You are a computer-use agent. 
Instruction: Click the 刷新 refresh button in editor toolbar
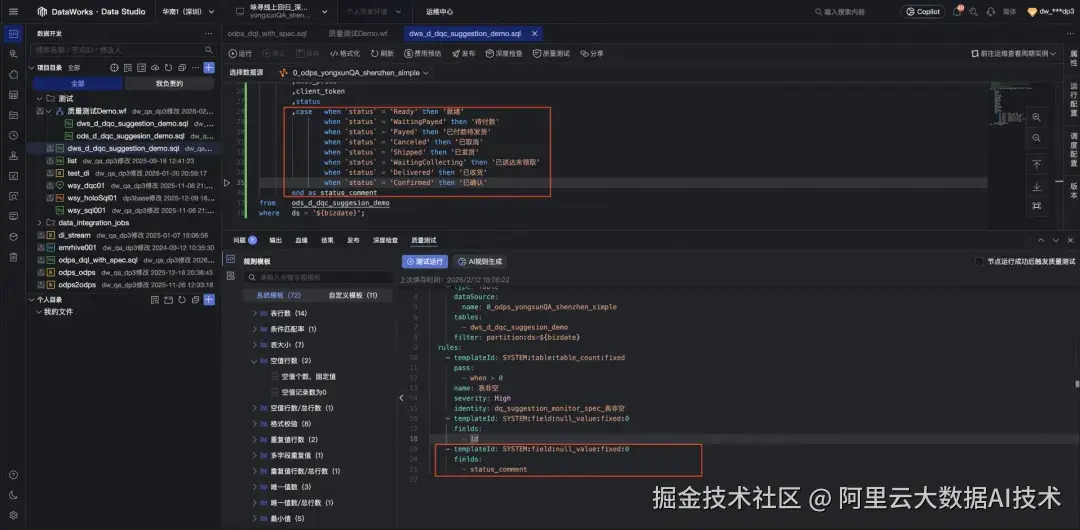point(382,53)
